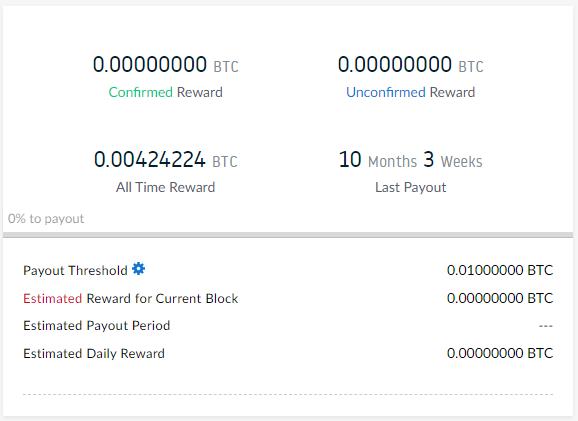Viewport: 578px width, 421px height.
Task: Click the Payout Threshold label
Action: pyautogui.click(x=75, y=270)
